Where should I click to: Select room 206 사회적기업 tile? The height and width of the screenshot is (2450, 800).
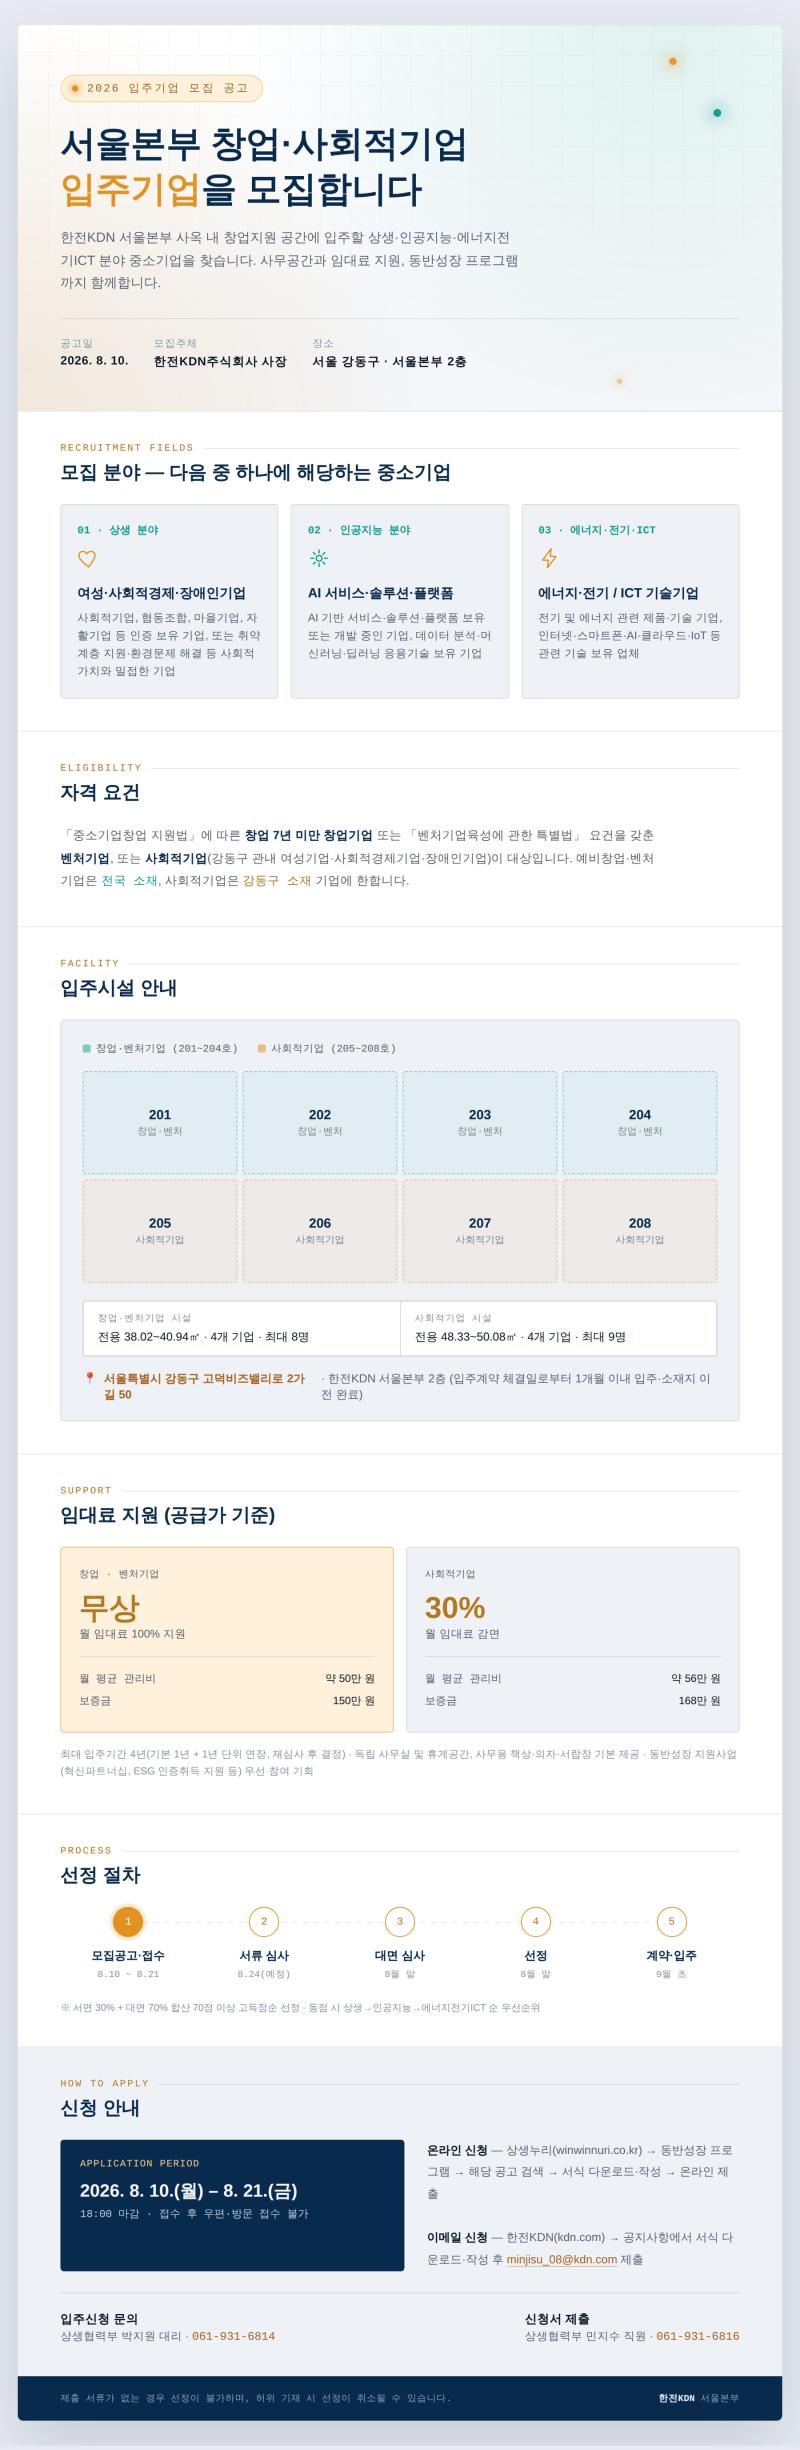pyautogui.click(x=320, y=1231)
